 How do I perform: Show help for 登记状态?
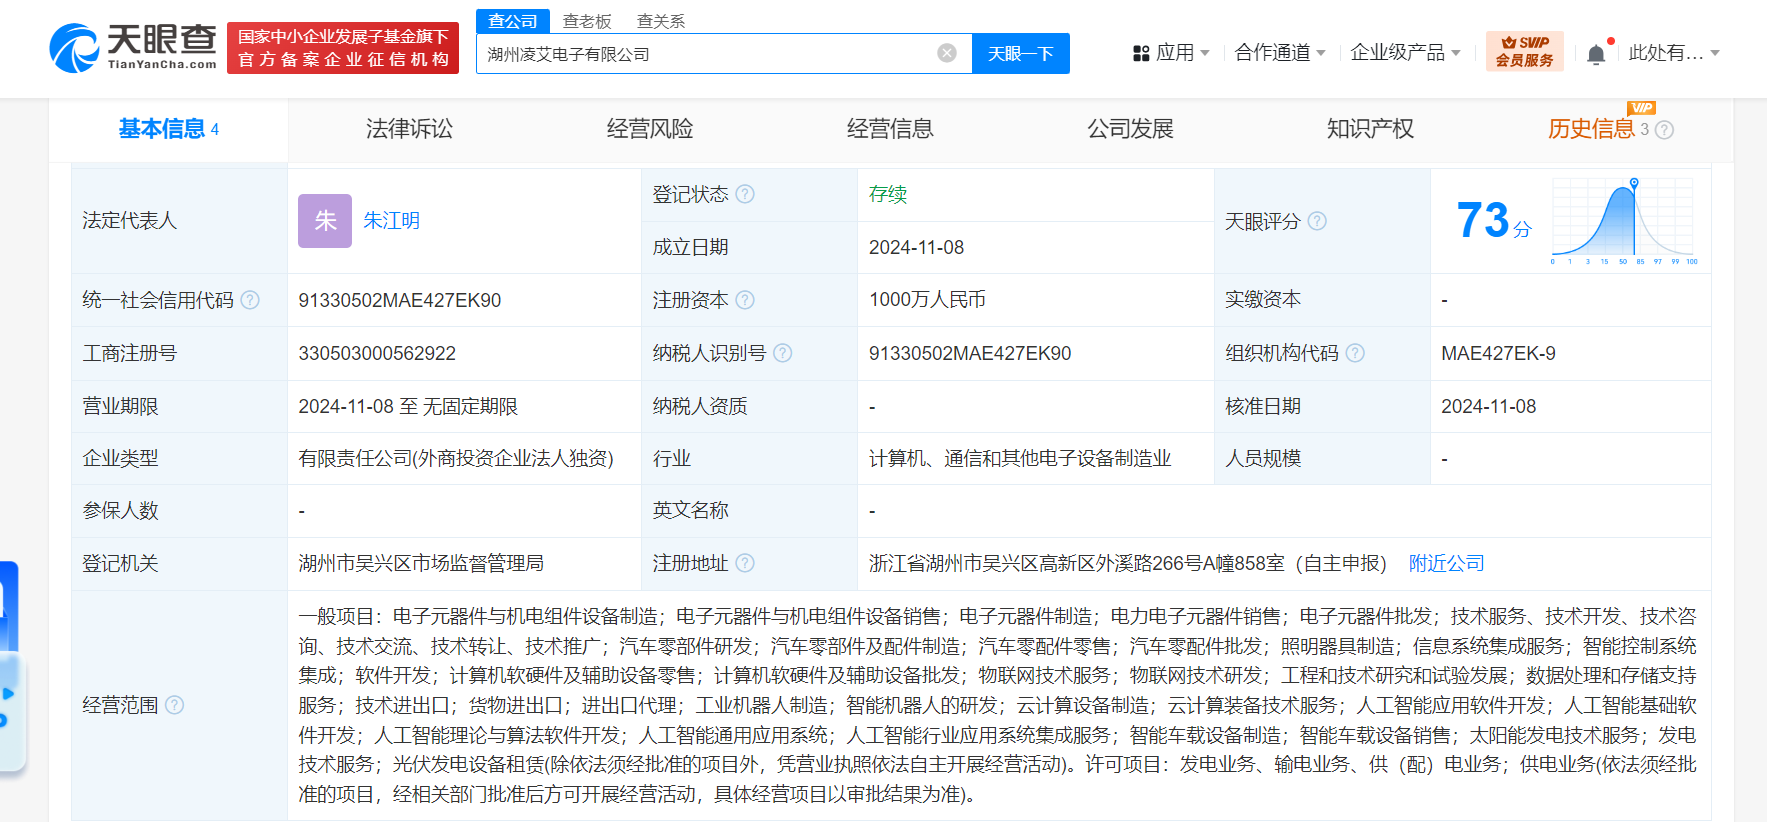pyautogui.click(x=745, y=194)
